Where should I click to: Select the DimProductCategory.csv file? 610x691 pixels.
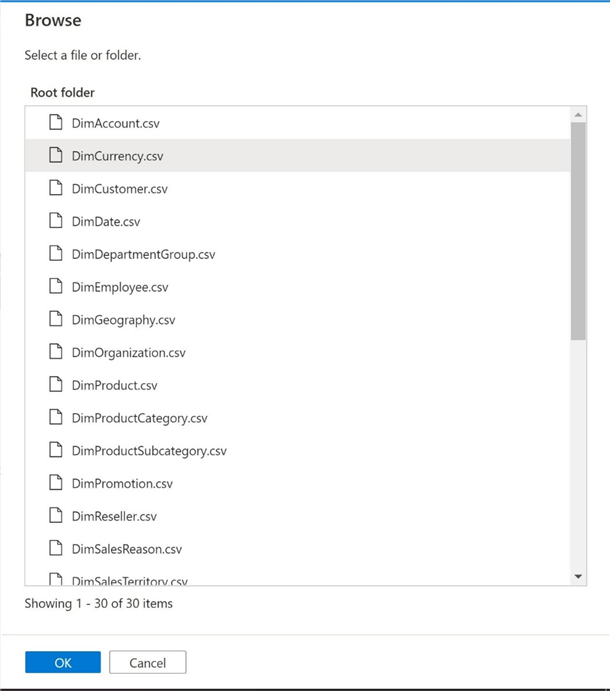tap(139, 418)
